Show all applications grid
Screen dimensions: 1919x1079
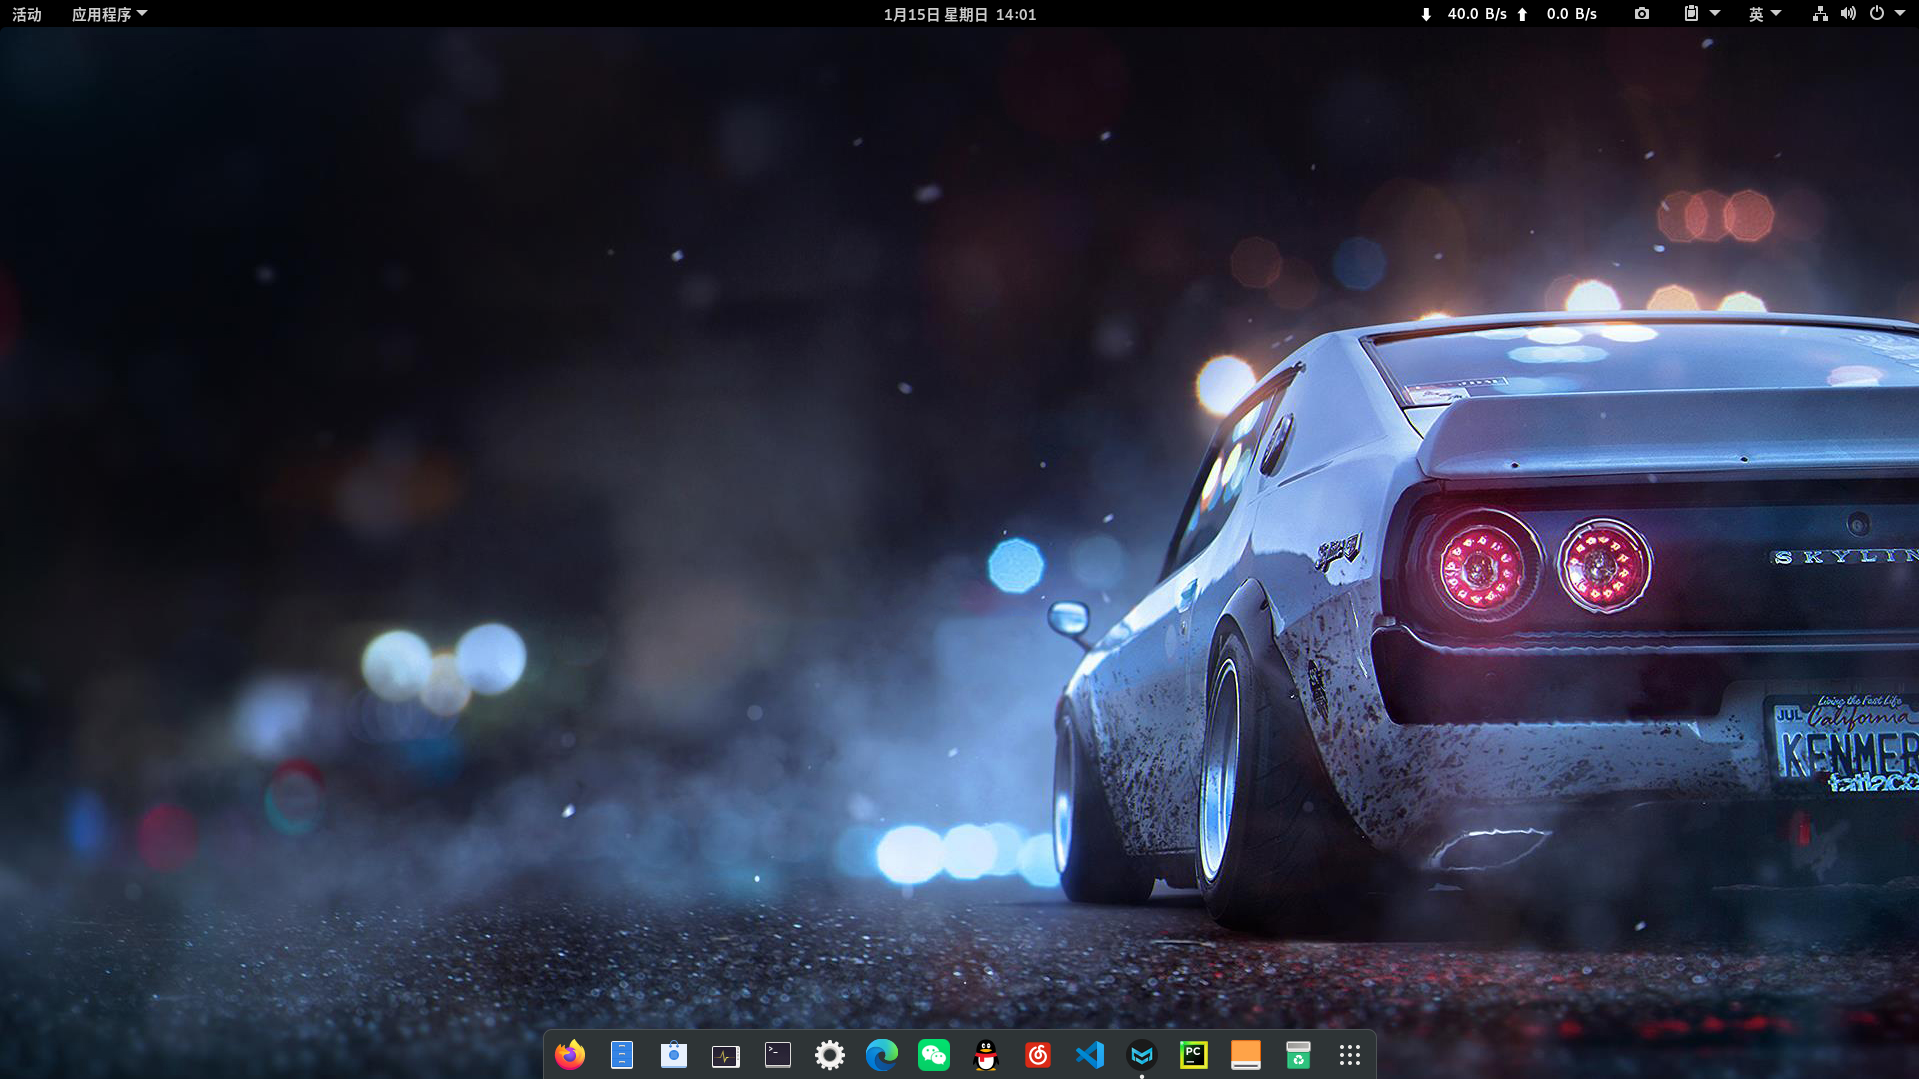pos(1350,1055)
